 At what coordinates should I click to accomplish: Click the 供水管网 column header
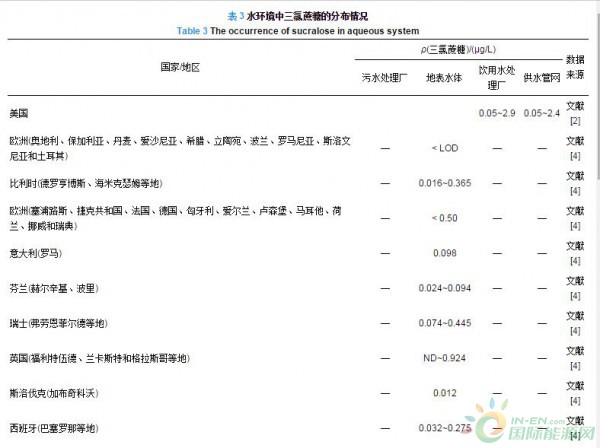click(x=542, y=76)
